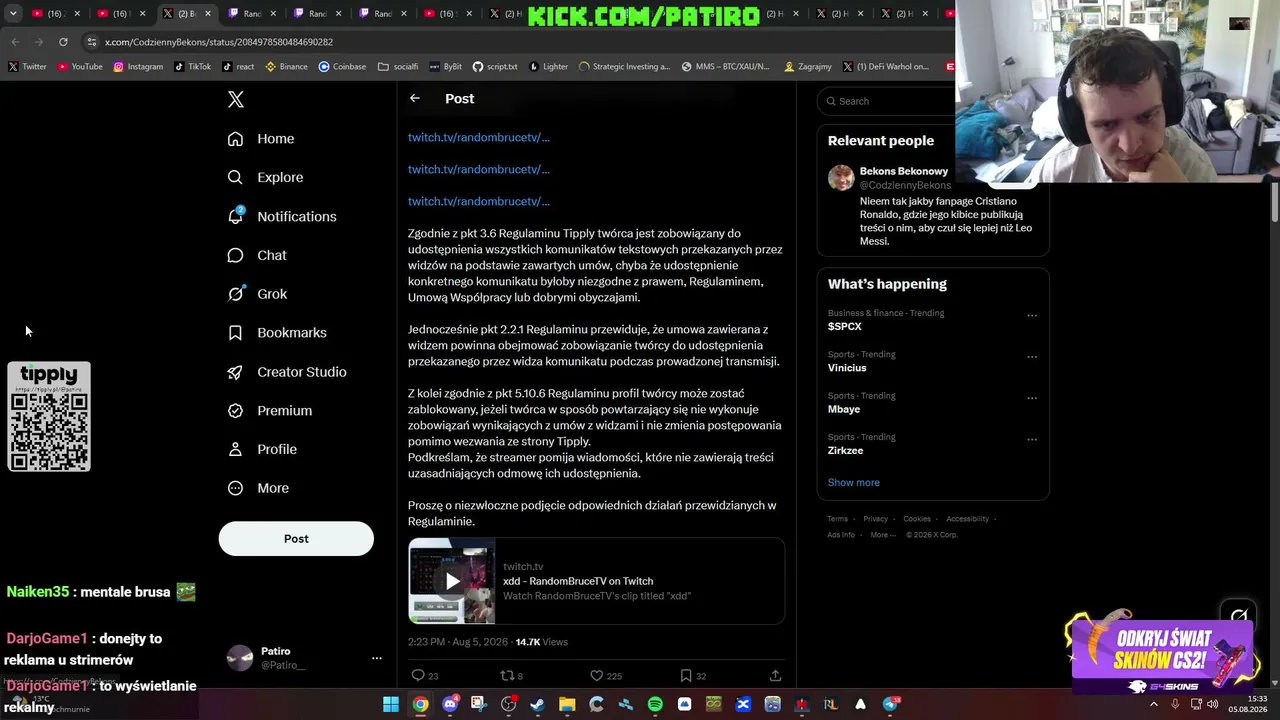Open the Lighter bookmark
This screenshot has height=720, width=1280.
[x=548, y=67]
